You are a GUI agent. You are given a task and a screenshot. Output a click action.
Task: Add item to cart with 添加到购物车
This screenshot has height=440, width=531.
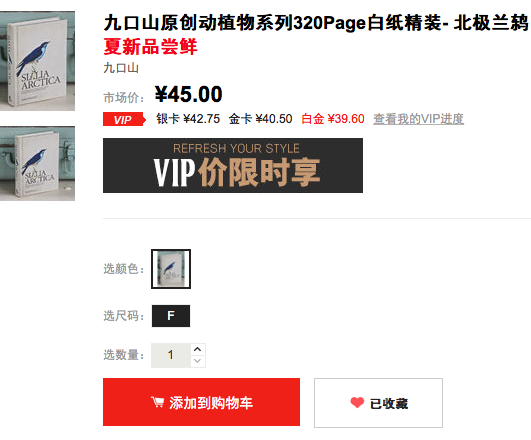(201, 402)
